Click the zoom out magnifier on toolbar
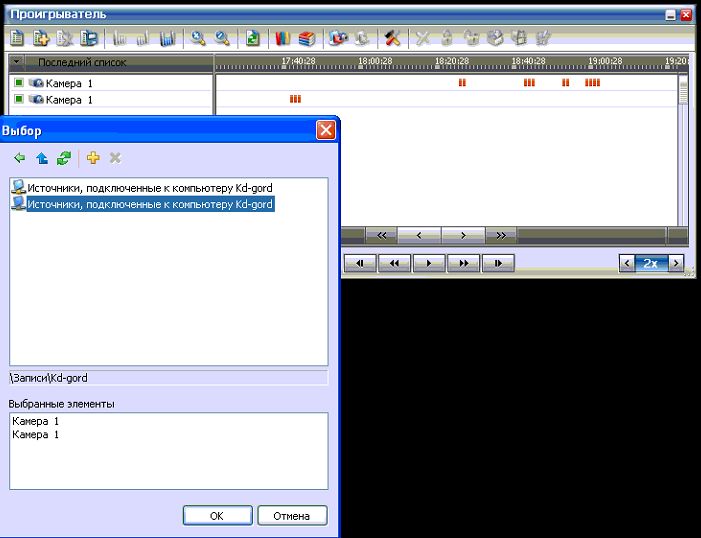701x538 pixels. click(x=221, y=38)
